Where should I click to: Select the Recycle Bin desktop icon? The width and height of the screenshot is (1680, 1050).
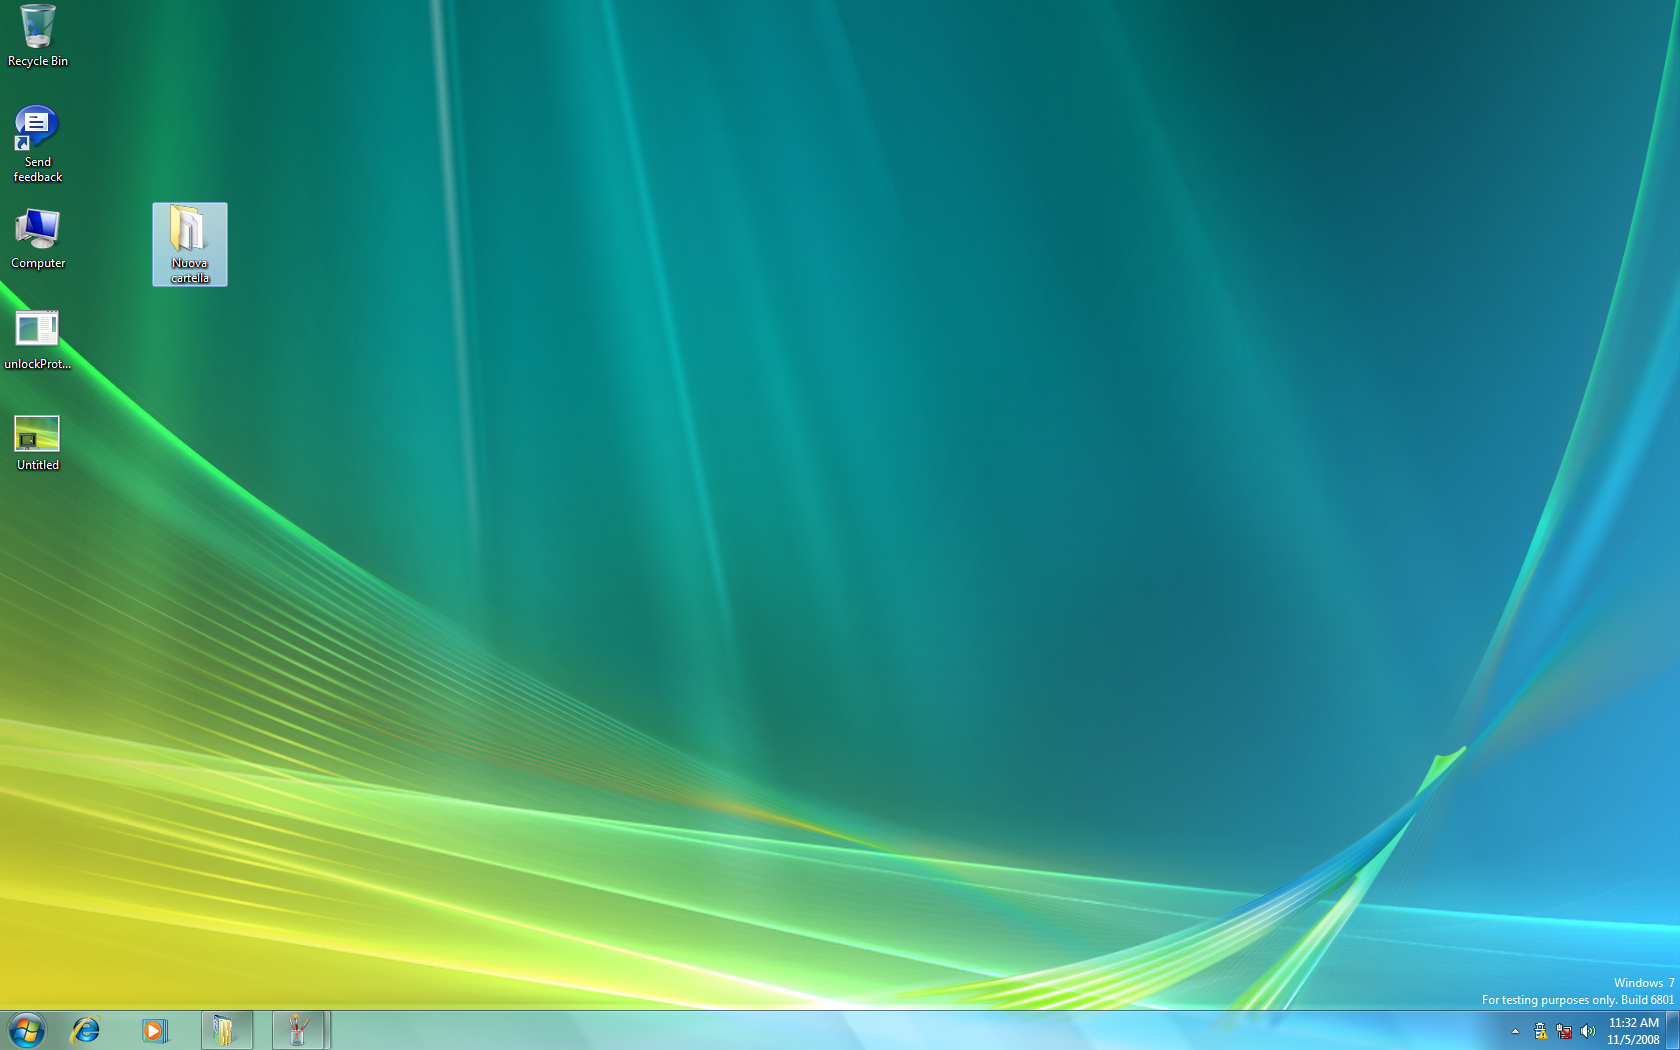37,27
